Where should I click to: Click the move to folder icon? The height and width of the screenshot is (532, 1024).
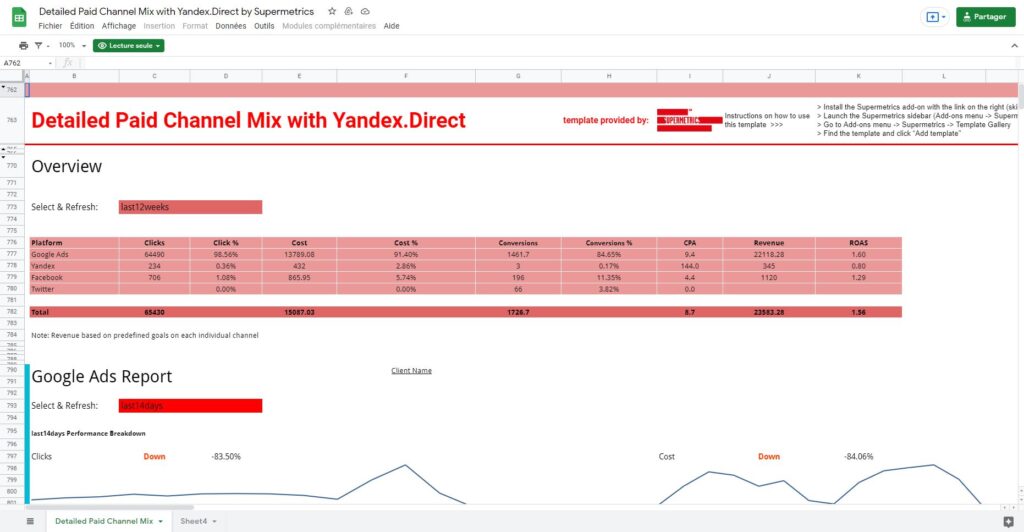pos(348,11)
